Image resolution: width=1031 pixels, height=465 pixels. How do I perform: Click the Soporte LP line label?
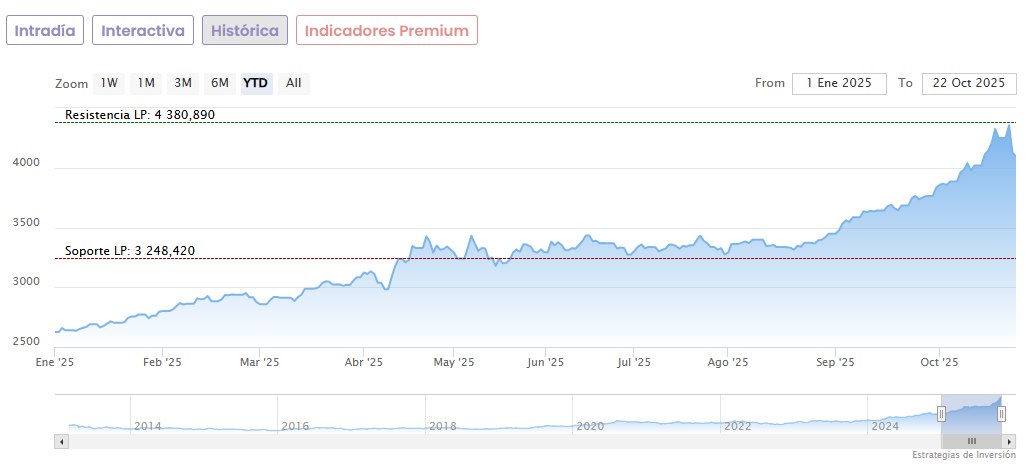130,251
